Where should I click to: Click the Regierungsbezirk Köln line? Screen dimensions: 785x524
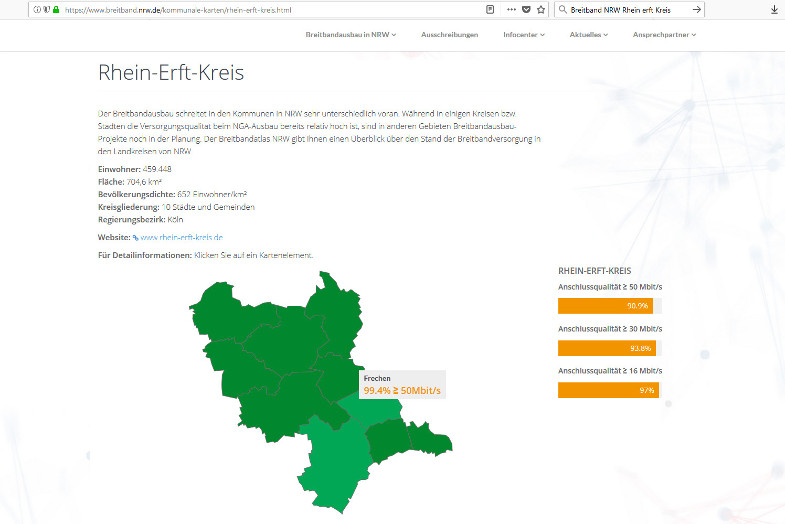[x=141, y=220]
